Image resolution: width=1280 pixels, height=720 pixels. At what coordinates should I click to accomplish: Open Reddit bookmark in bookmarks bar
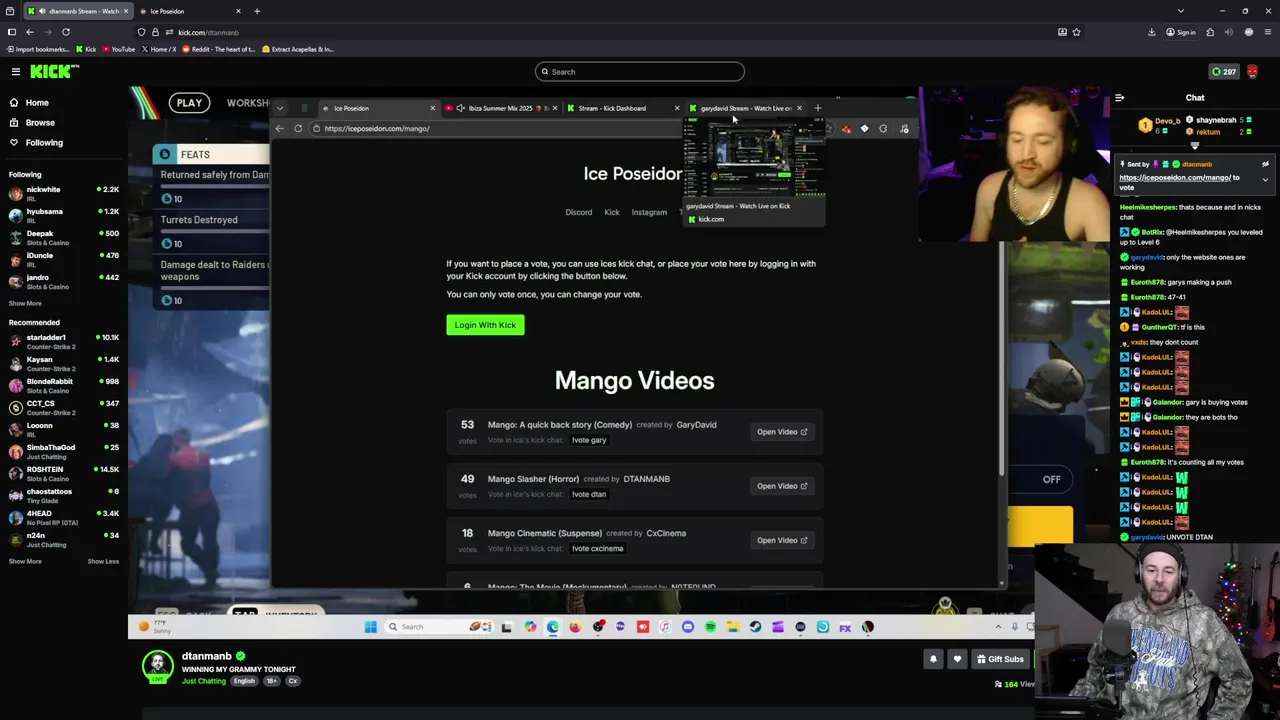tap(218, 49)
